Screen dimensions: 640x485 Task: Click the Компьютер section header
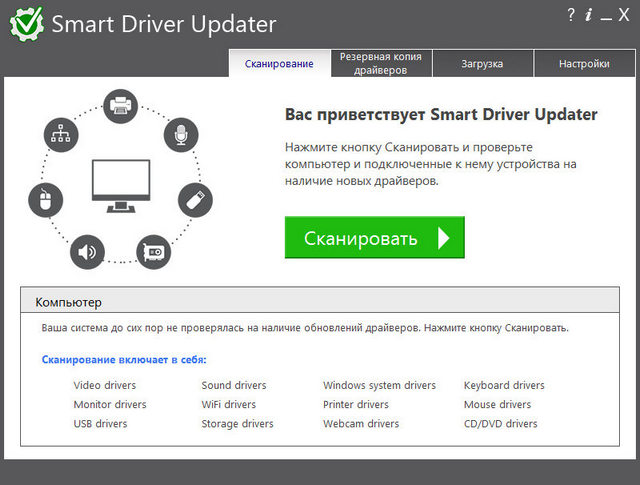[x=69, y=301]
